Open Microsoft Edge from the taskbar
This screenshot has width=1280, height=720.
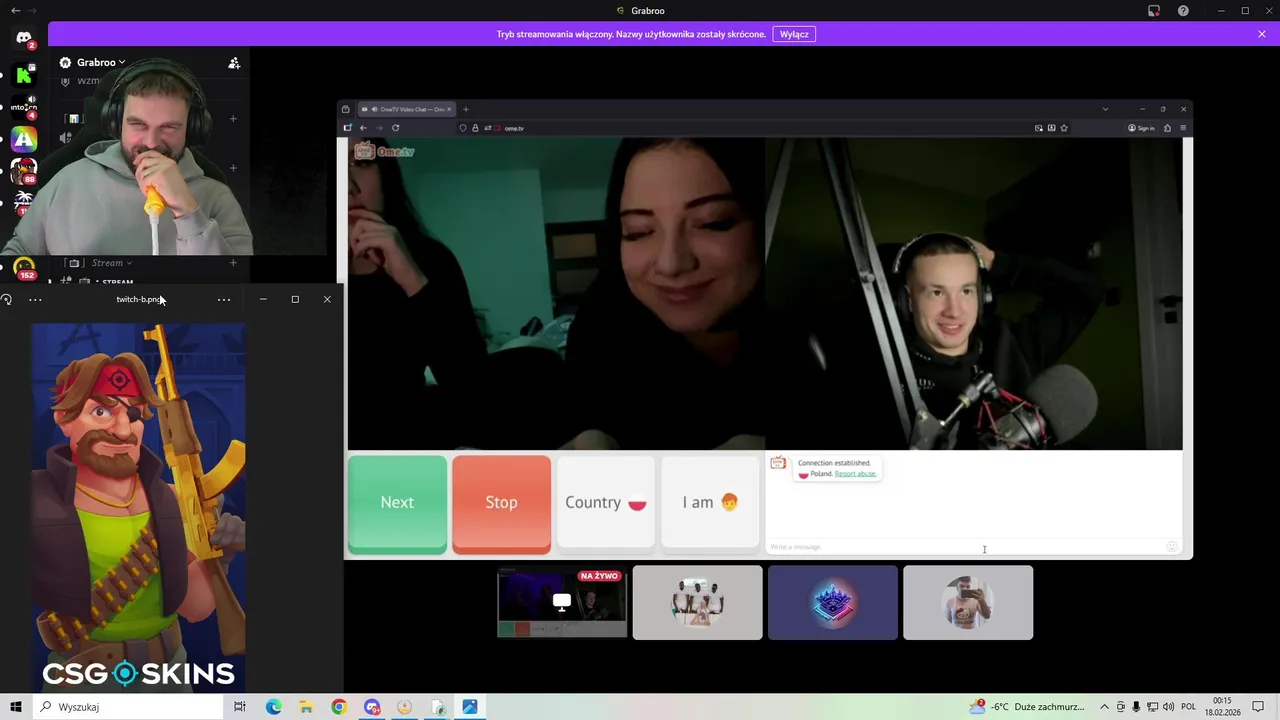tap(274, 707)
